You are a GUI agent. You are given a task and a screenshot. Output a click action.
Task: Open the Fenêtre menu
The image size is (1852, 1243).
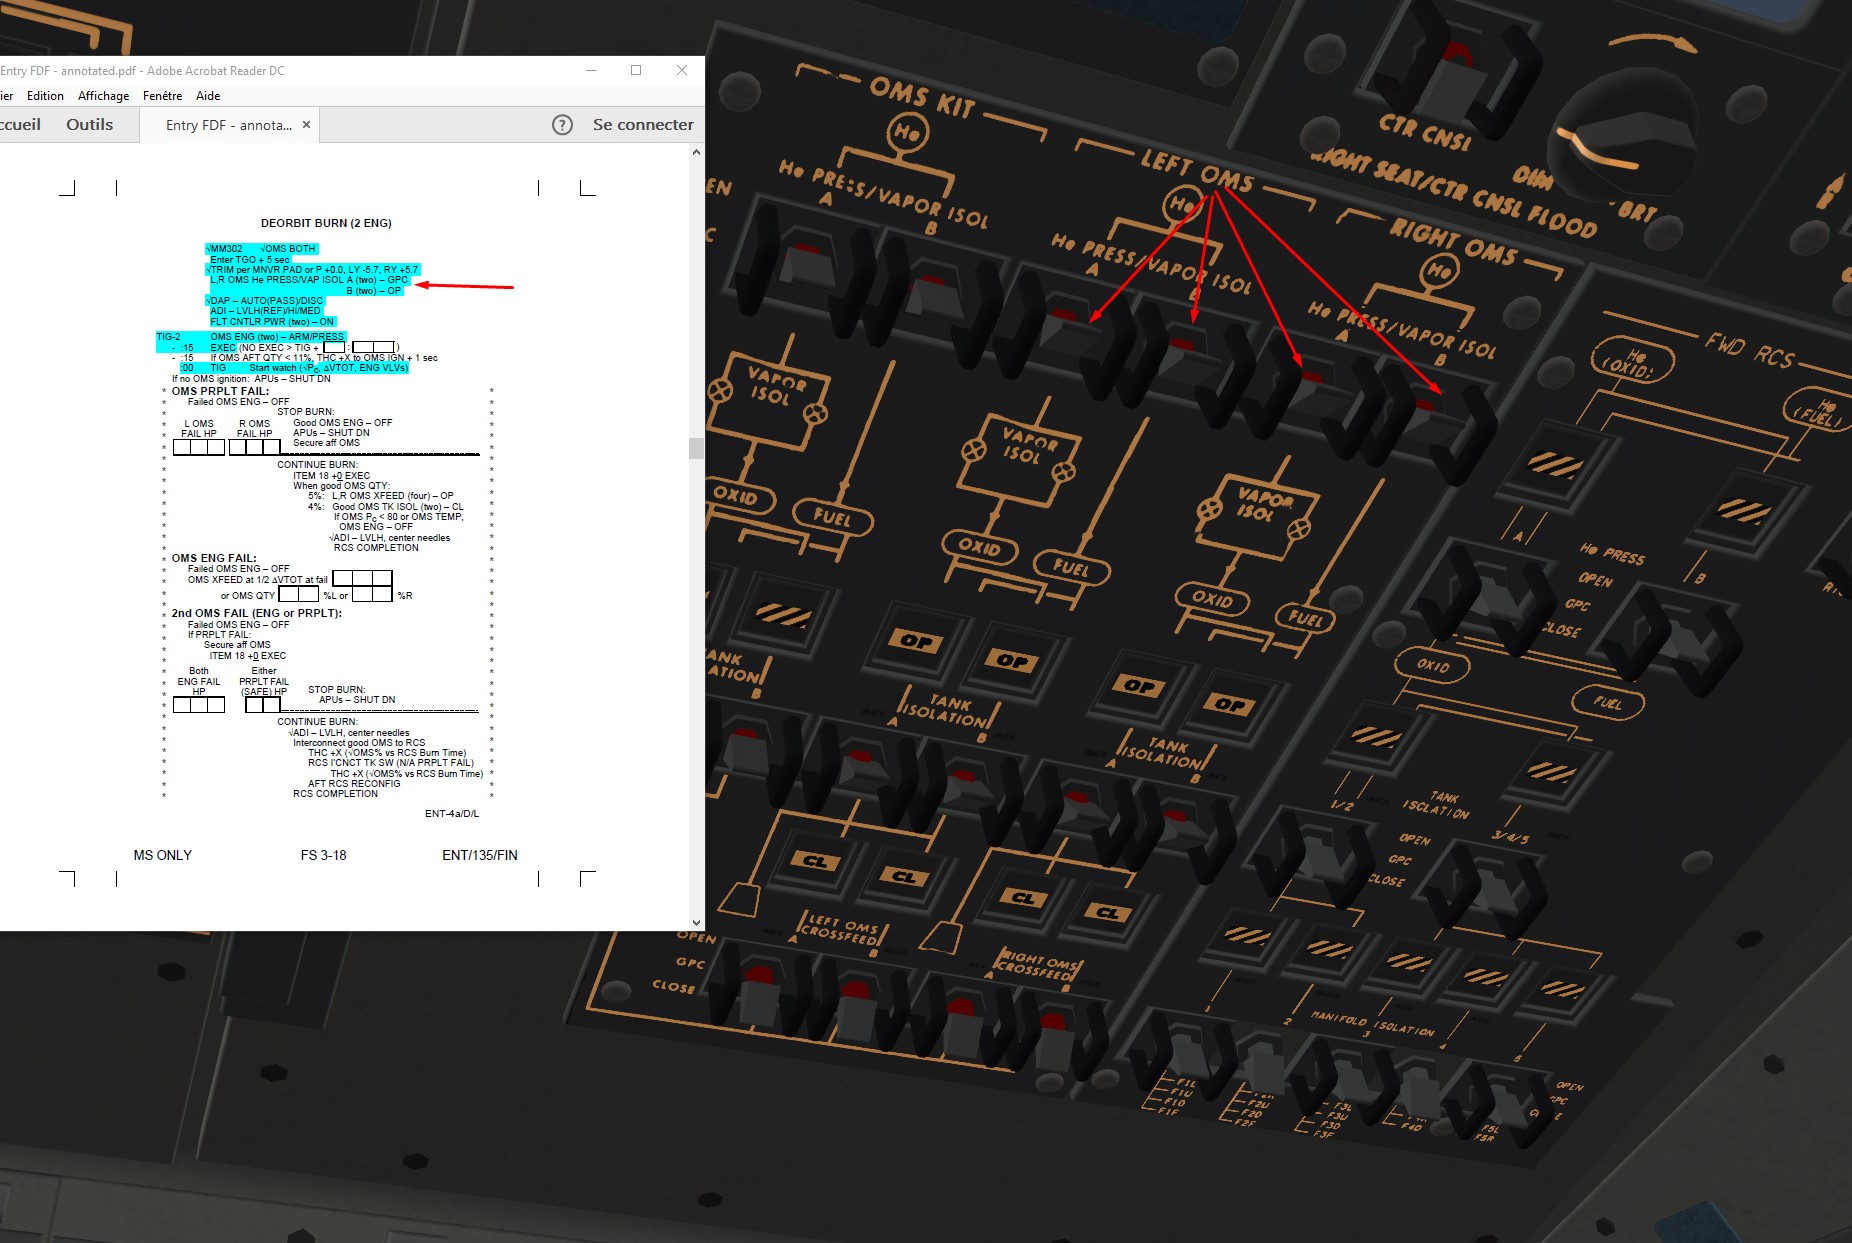click(162, 96)
